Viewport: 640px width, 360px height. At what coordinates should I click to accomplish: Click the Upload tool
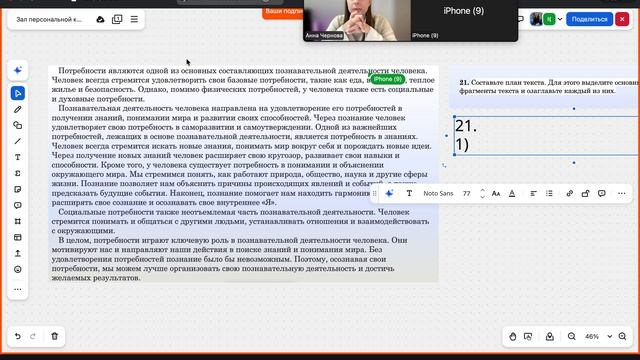click(x=18, y=253)
